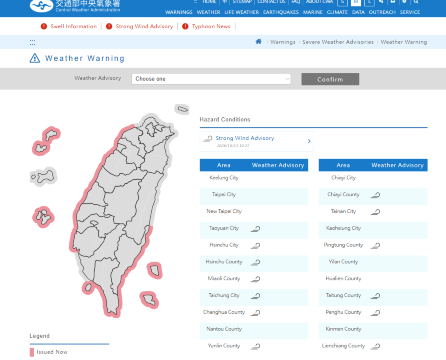446x360 pixels.
Task: Click the wind advisory icon for Miaoli County
Action: pyautogui.click(x=256, y=279)
